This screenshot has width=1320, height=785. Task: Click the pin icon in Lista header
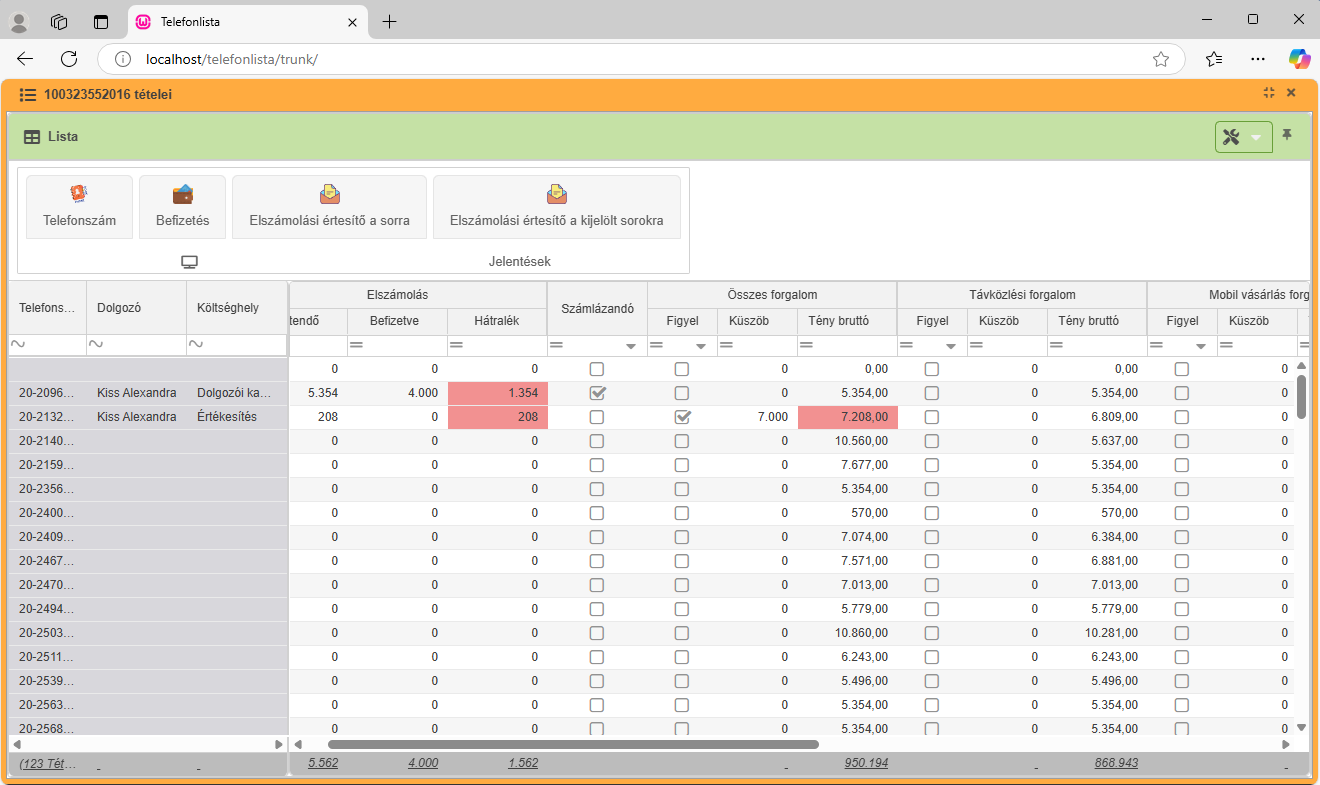pyautogui.click(x=1287, y=135)
